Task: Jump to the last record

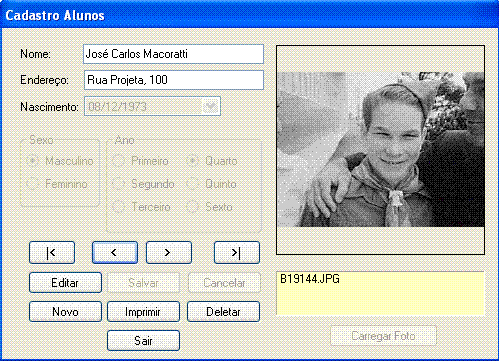Action: click(x=237, y=253)
